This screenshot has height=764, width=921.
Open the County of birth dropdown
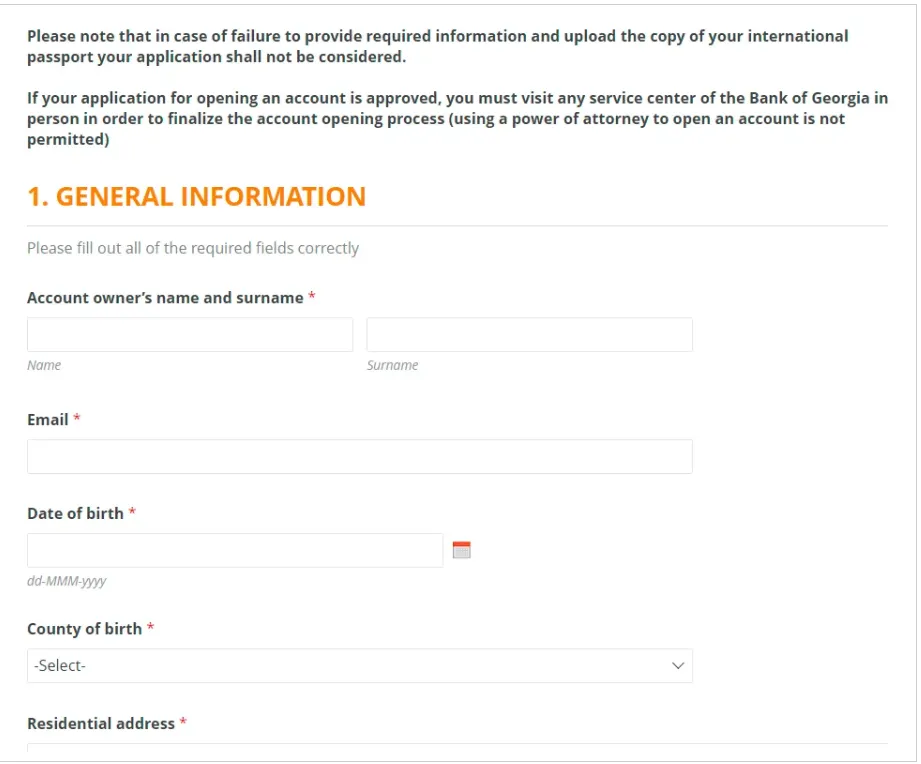(359, 665)
